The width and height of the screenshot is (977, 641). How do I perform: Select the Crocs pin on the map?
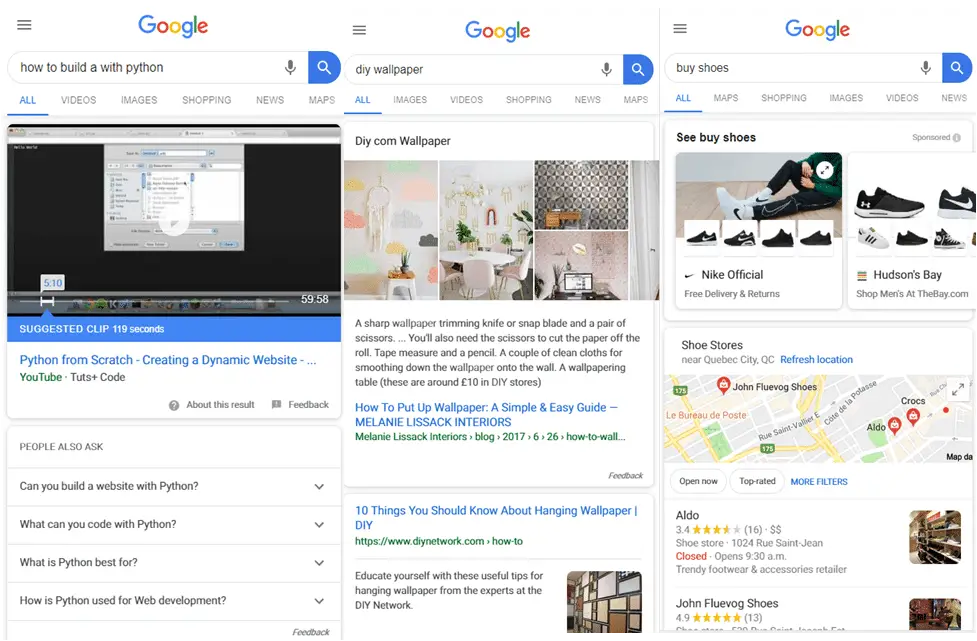pyautogui.click(x=913, y=417)
